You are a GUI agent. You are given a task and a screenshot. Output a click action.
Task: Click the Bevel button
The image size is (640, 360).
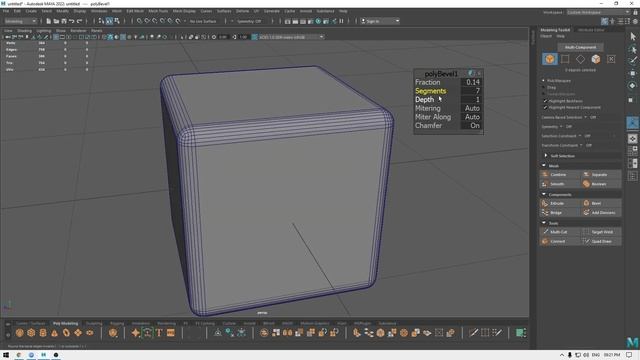[x=601, y=203]
